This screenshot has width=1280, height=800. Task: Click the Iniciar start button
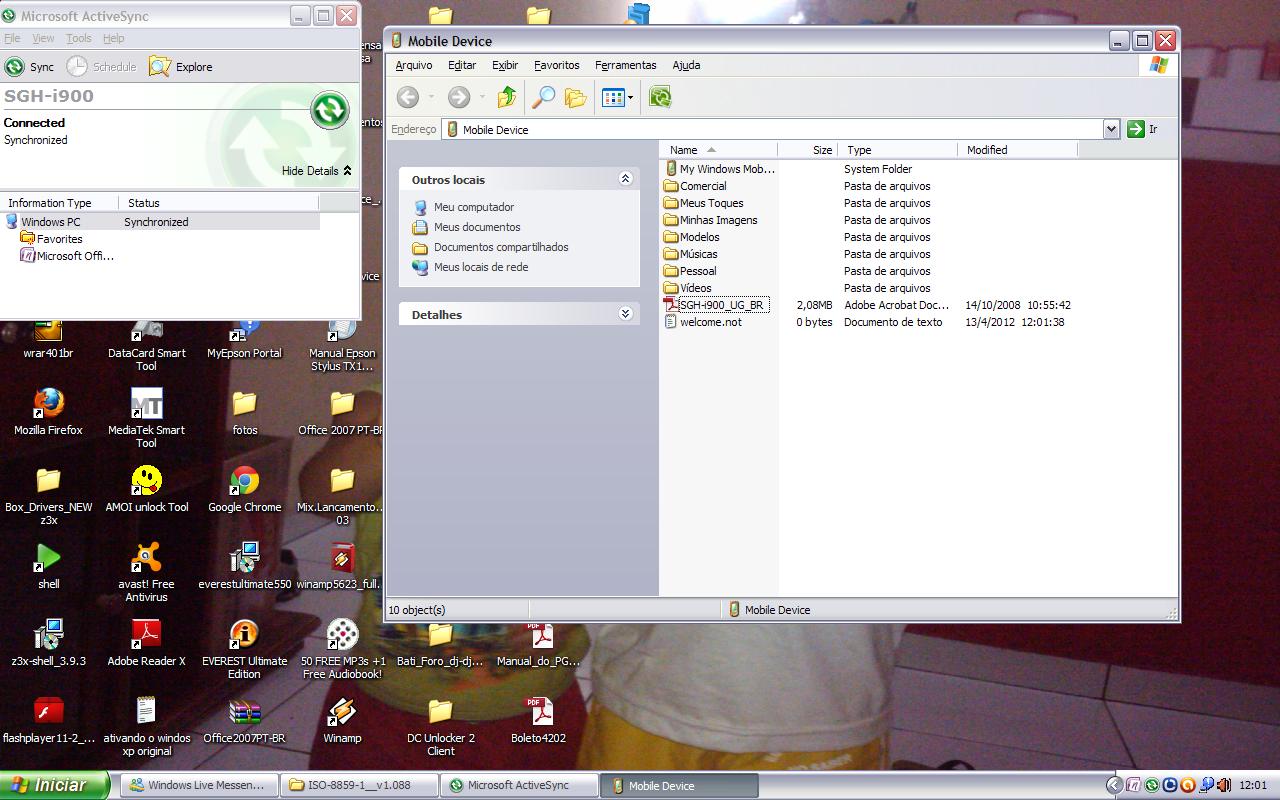click(x=54, y=785)
